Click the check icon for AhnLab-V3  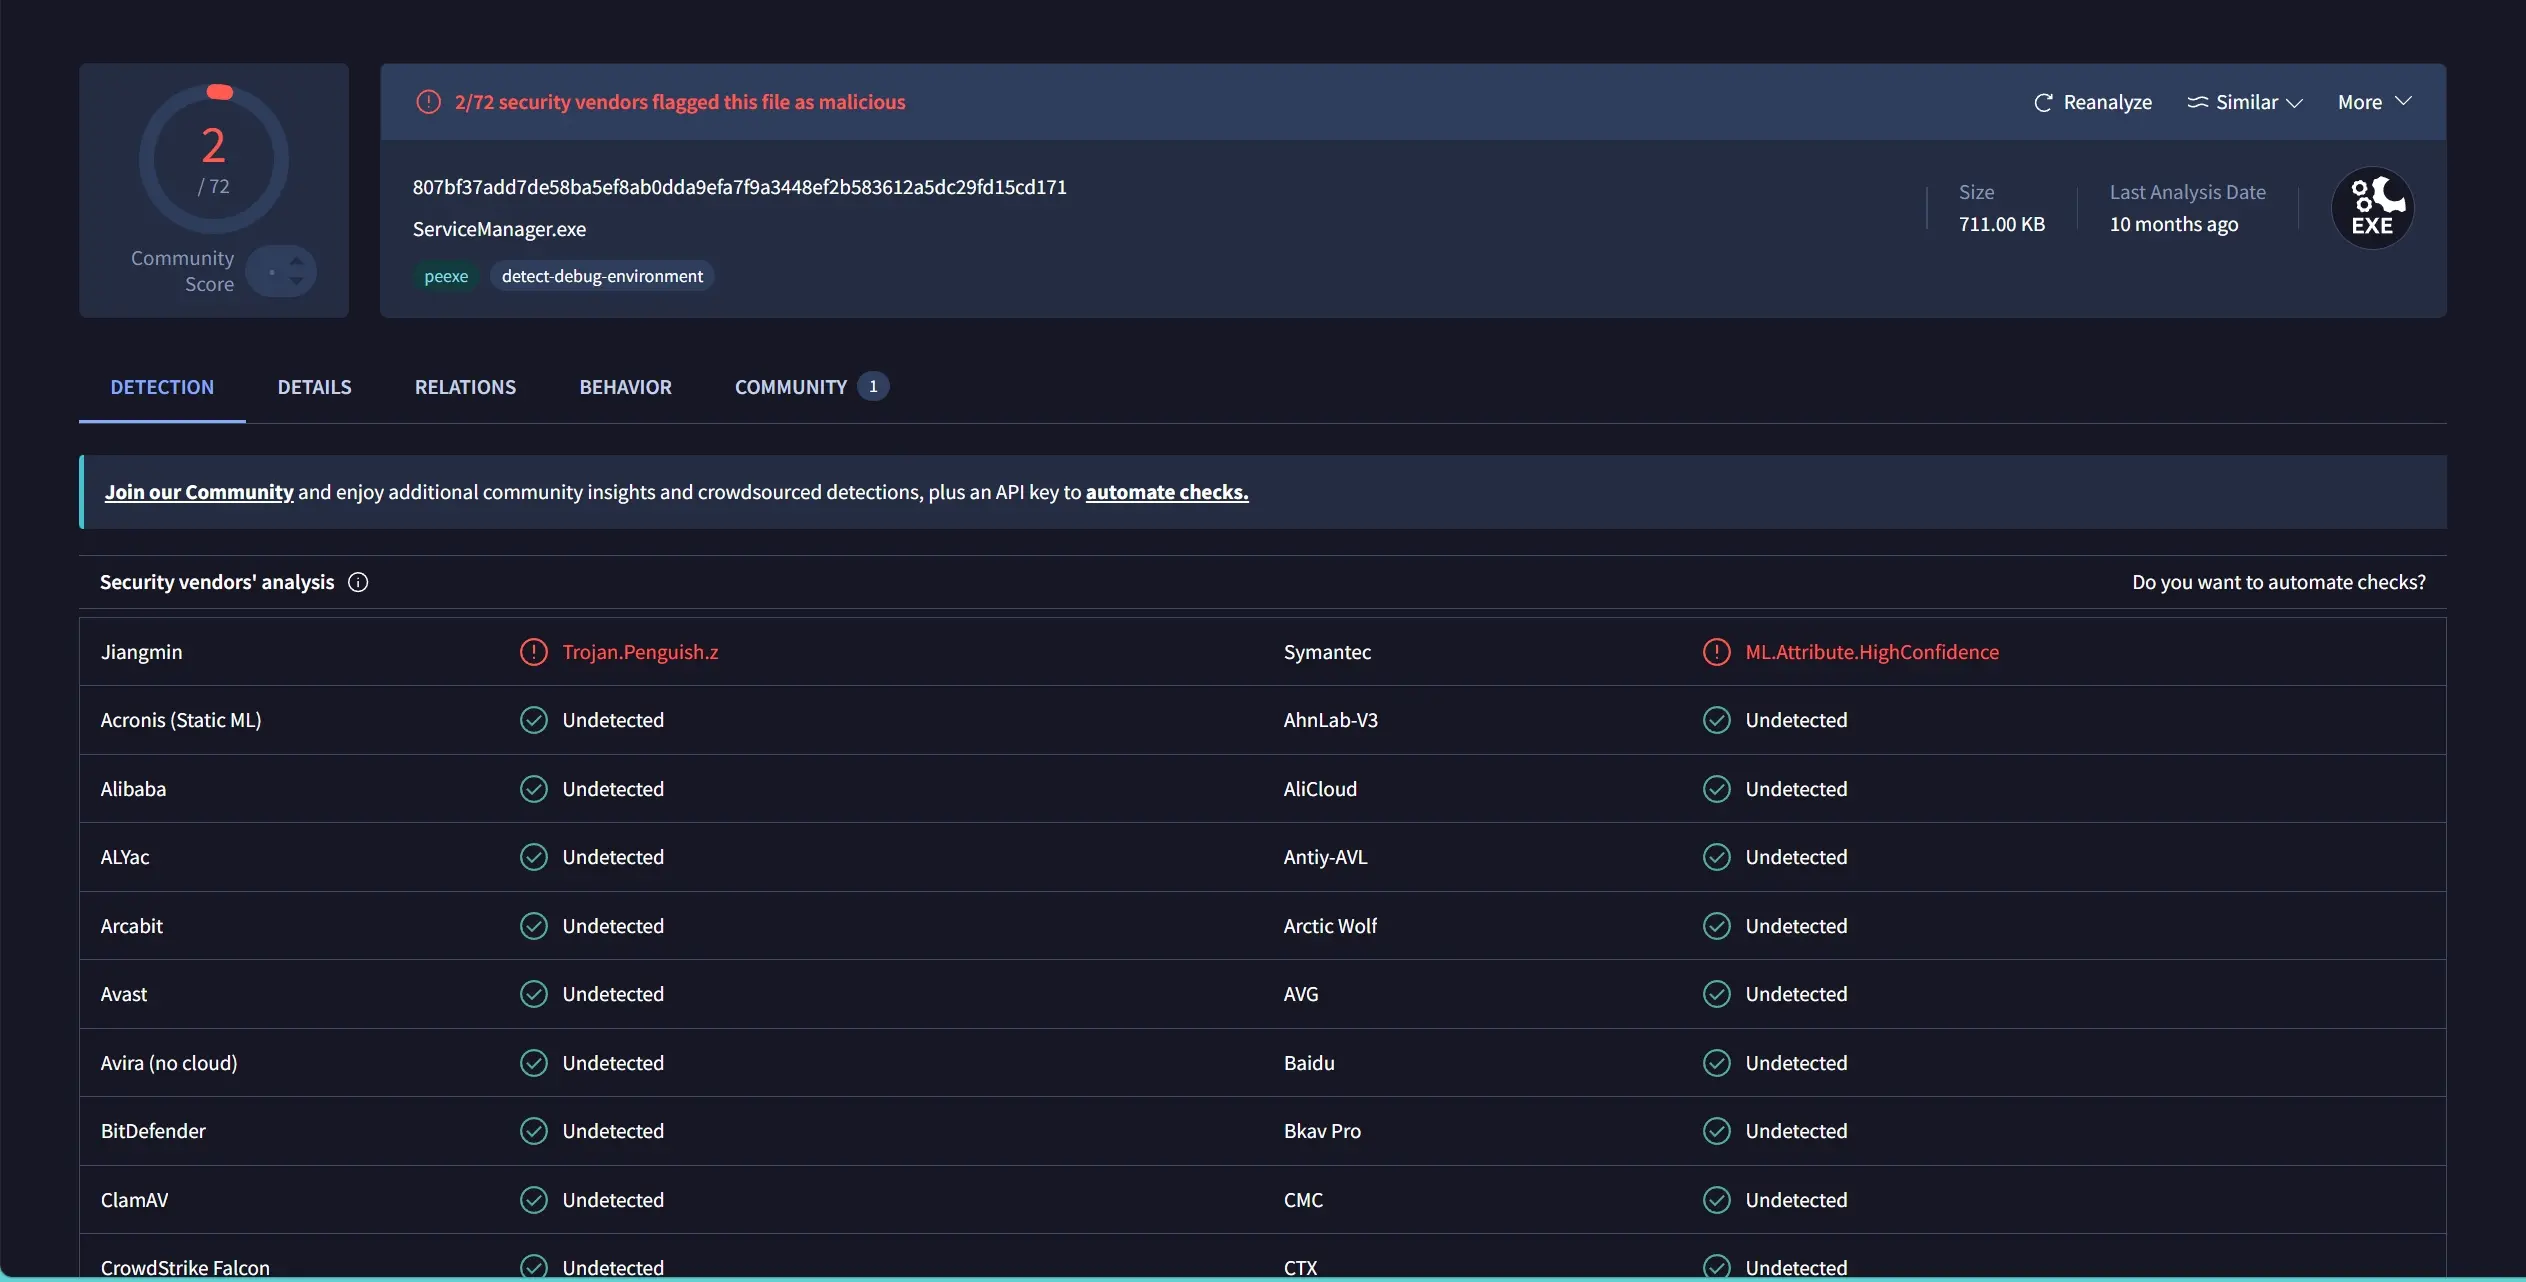pos(1717,720)
